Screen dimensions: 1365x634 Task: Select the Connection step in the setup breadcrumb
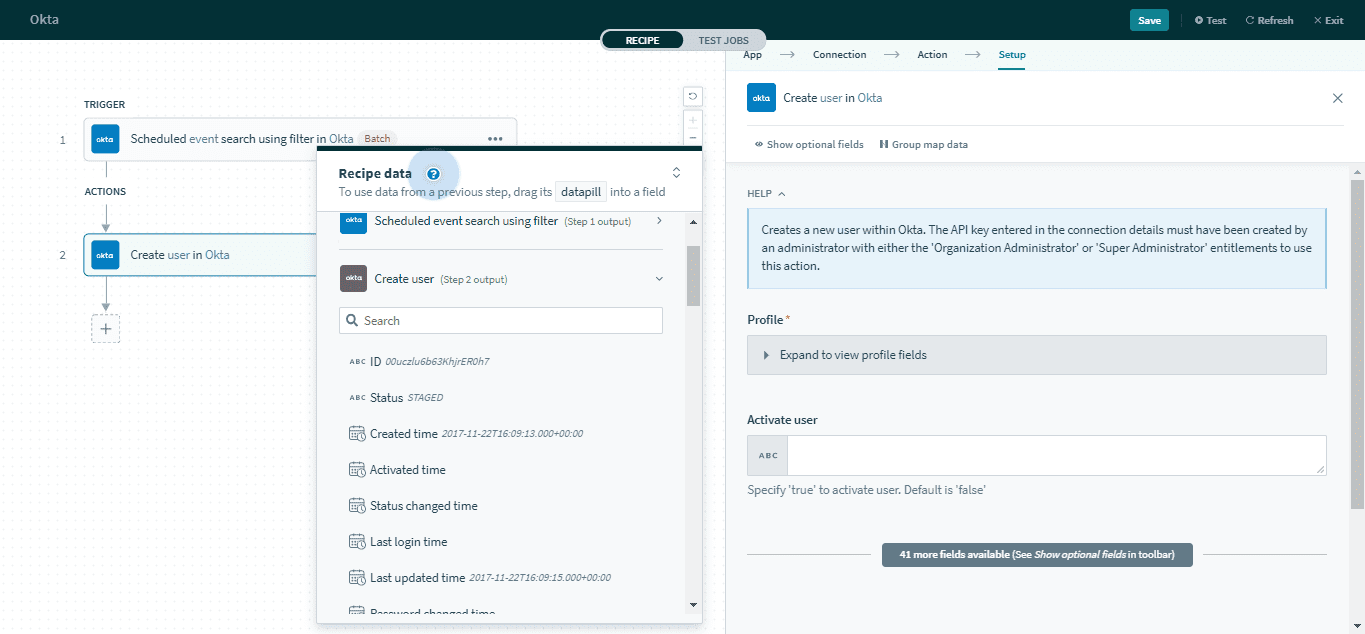point(839,54)
